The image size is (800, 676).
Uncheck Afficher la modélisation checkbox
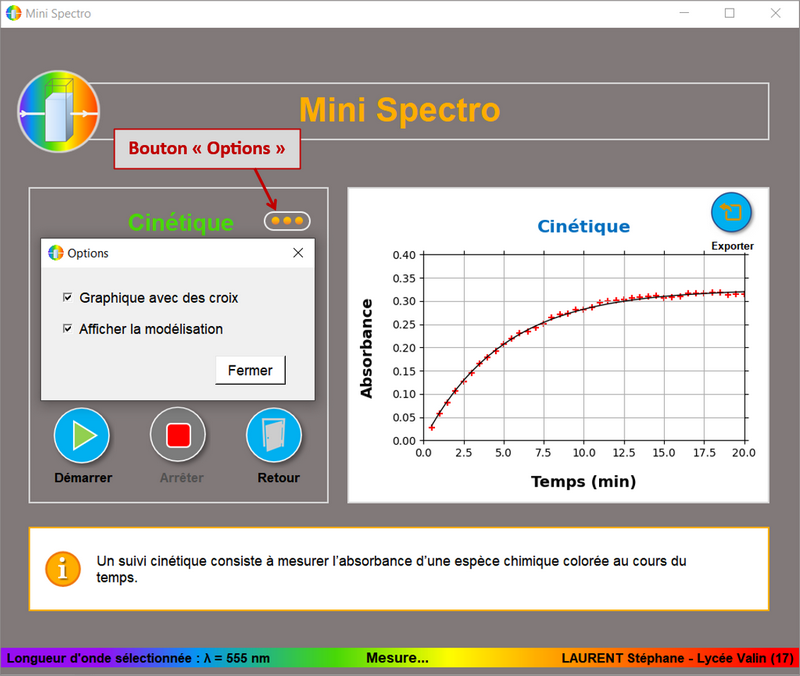(x=67, y=329)
